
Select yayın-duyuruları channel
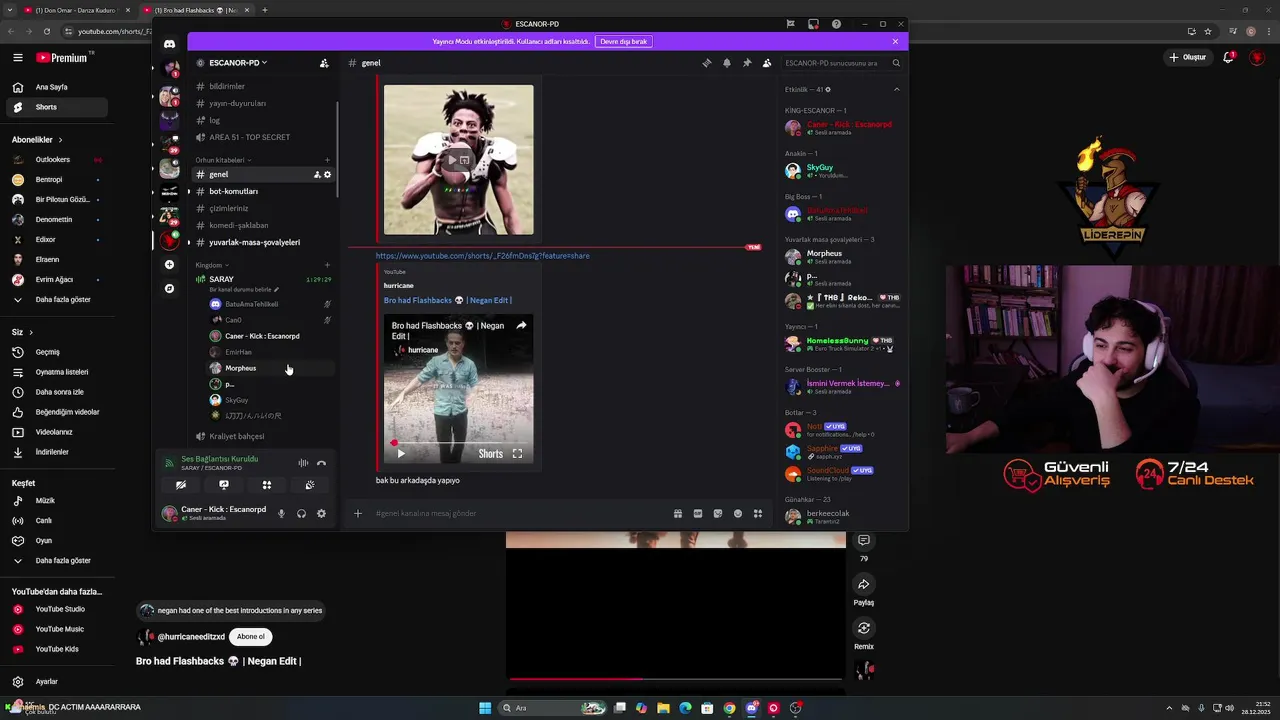click(x=237, y=104)
